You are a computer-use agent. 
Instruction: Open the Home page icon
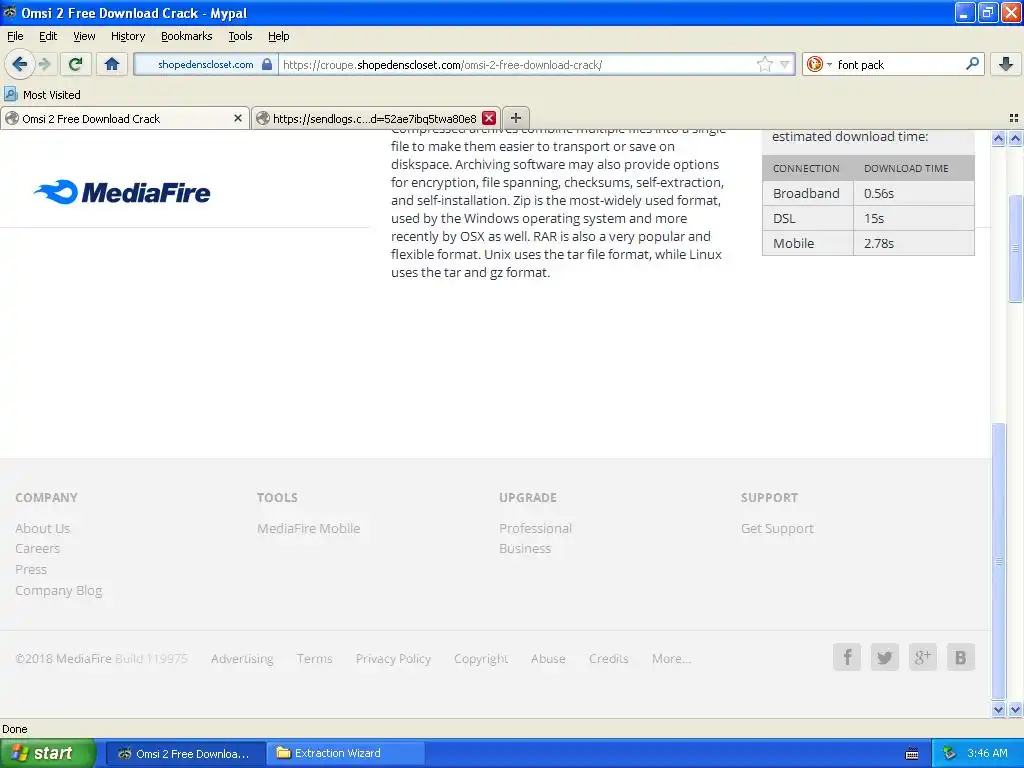pos(112,64)
